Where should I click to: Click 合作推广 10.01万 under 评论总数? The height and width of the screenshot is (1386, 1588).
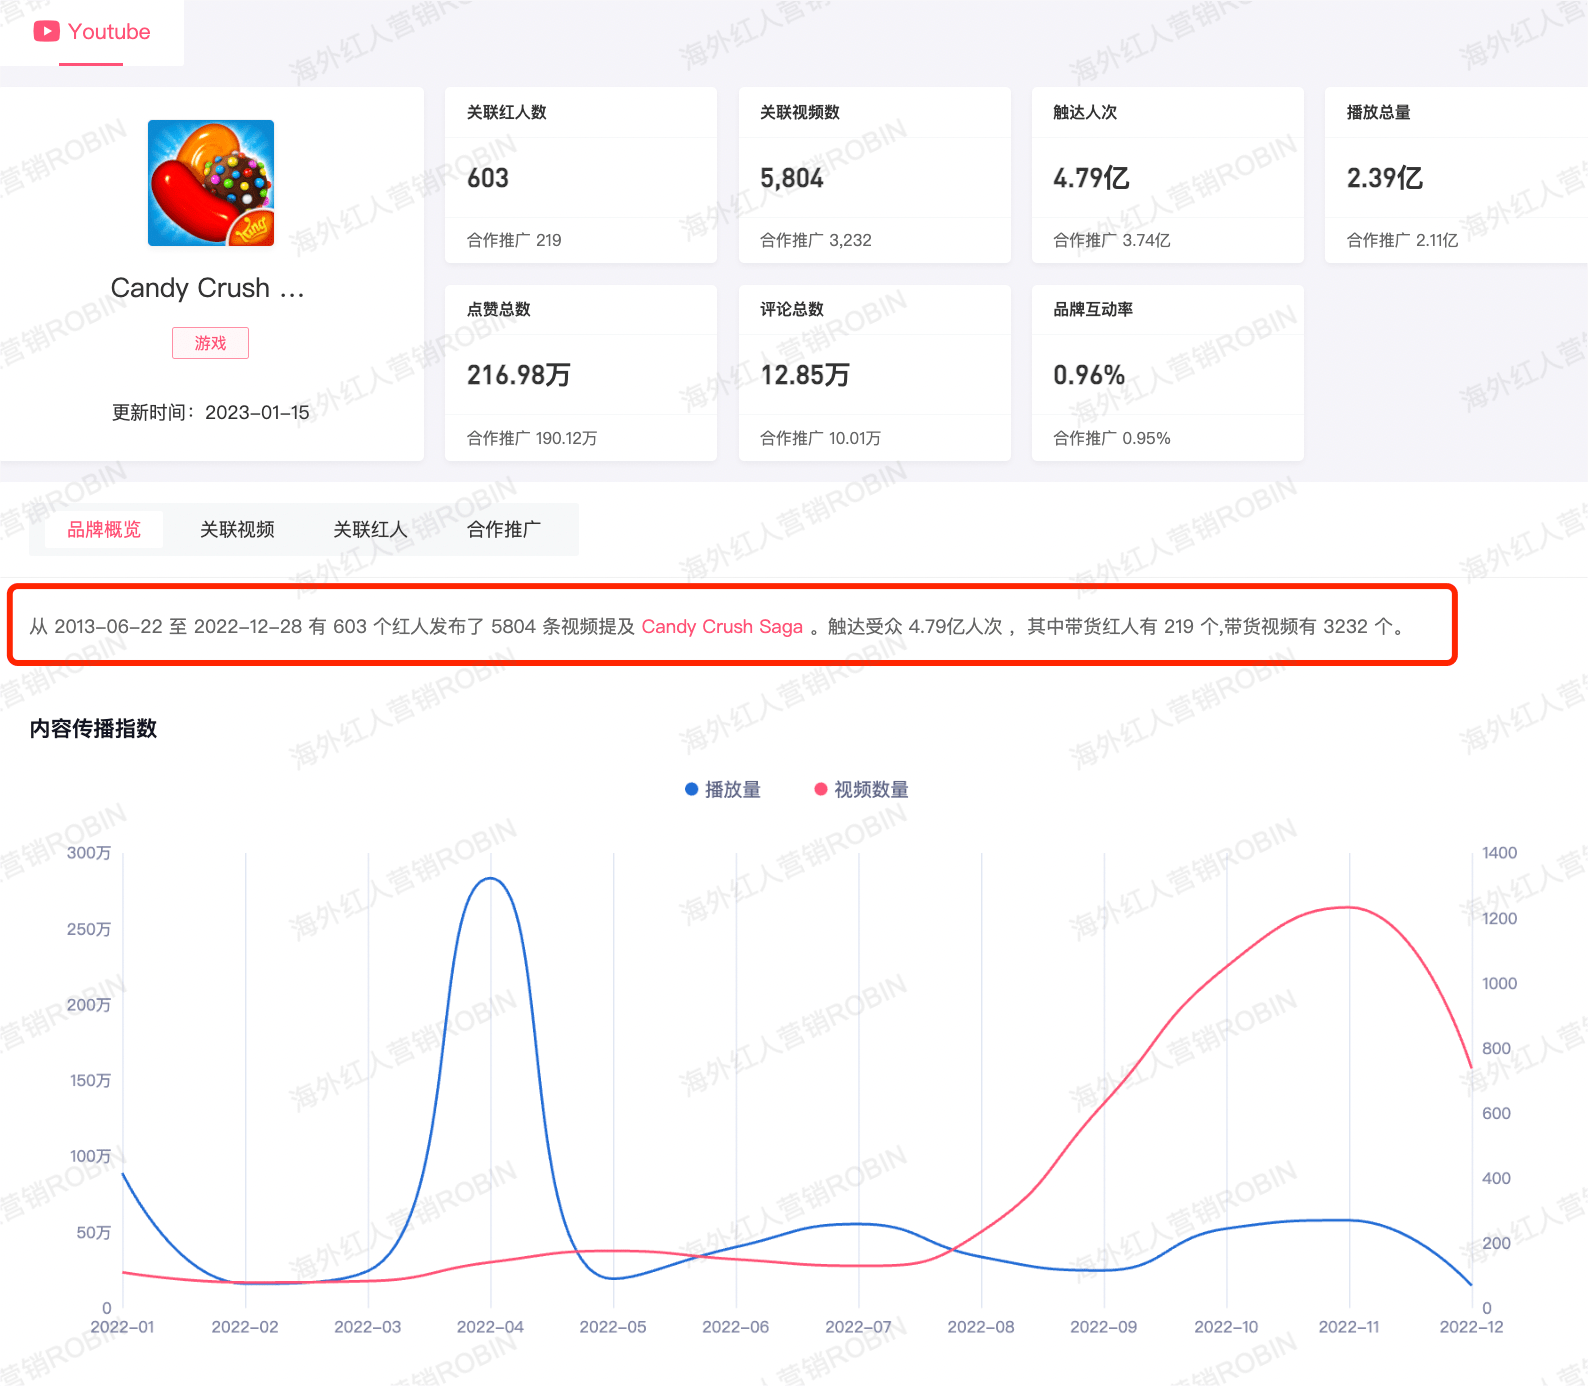coord(820,438)
